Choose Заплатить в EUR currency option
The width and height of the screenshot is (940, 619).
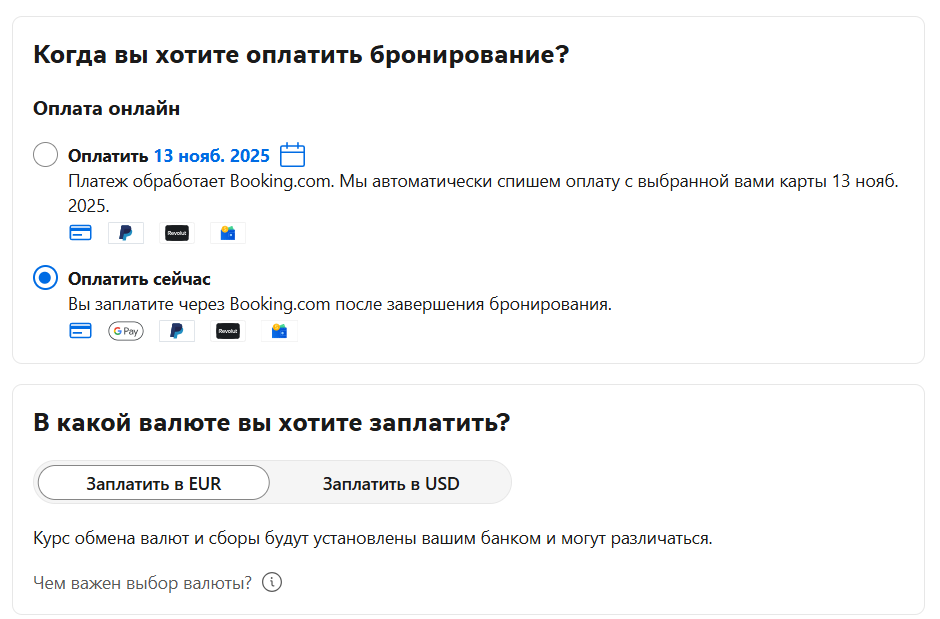click(x=154, y=483)
